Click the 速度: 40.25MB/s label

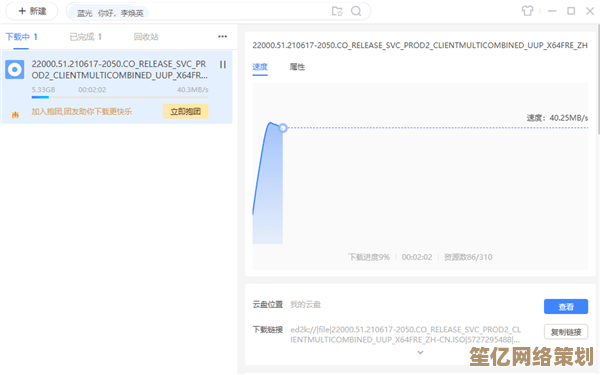[557, 118]
